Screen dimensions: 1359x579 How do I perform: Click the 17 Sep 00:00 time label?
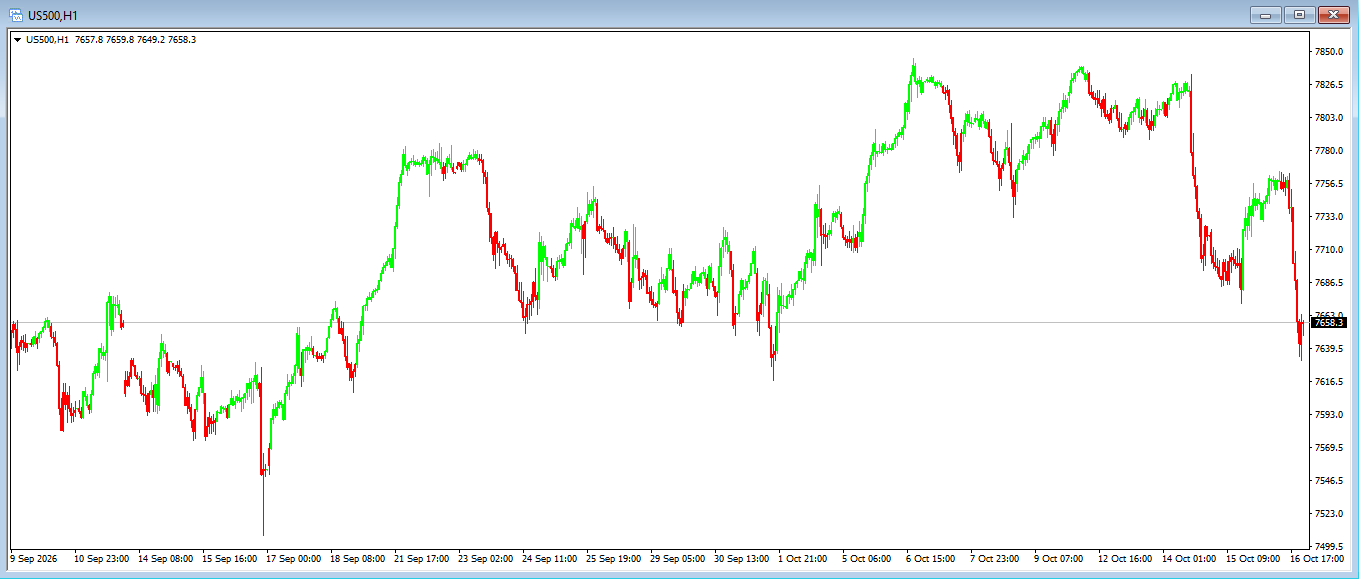click(294, 559)
